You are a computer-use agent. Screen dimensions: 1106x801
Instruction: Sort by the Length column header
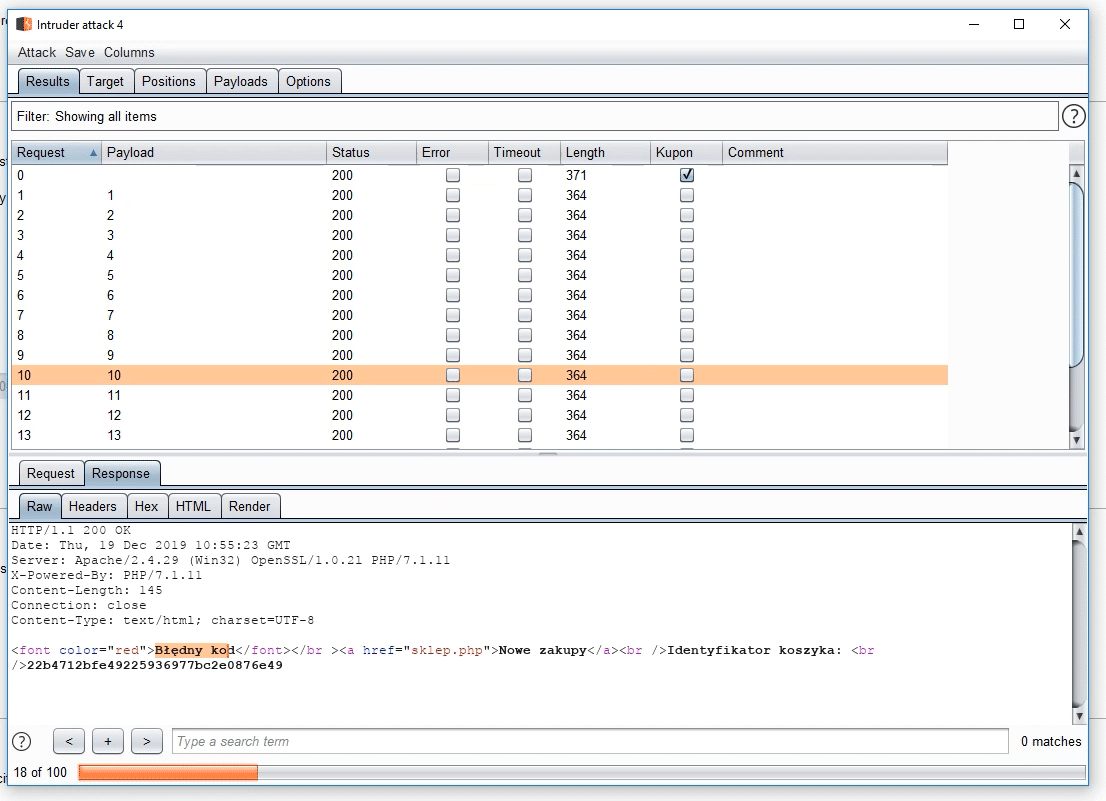point(605,152)
